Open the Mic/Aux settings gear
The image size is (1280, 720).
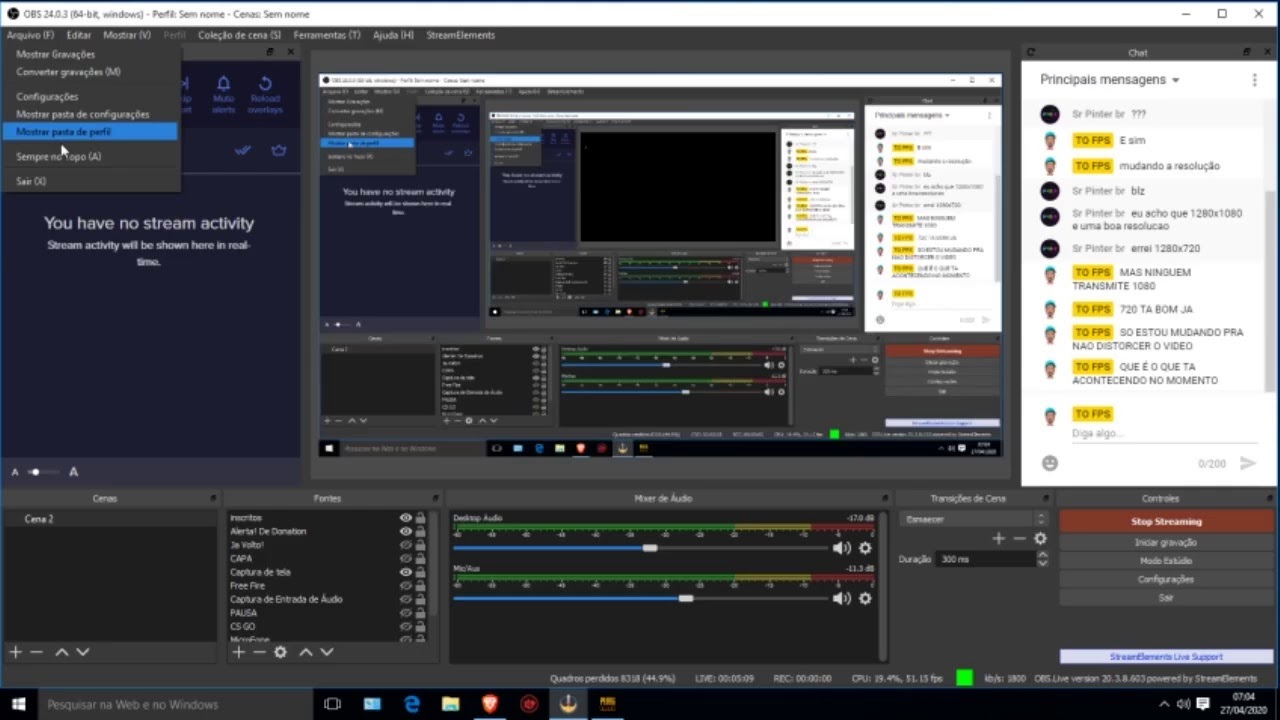pyautogui.click(x=865, y=598)
